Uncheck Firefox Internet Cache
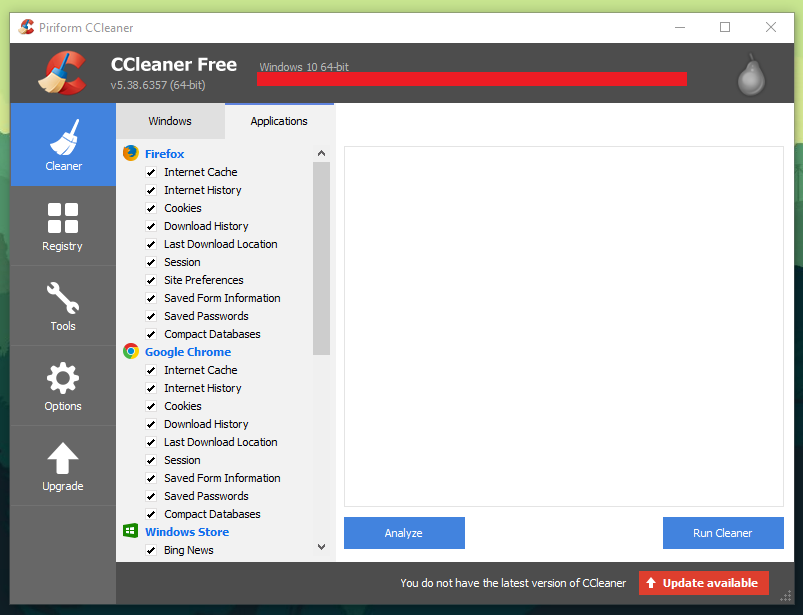Viewport: 803px width, 615px height. point(151,172)
